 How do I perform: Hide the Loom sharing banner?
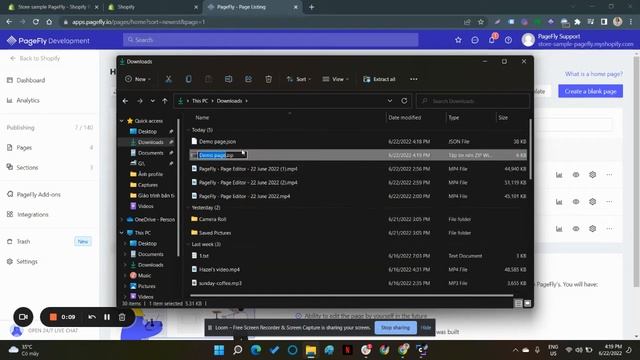pyautogui.click(x=426, y=328)
